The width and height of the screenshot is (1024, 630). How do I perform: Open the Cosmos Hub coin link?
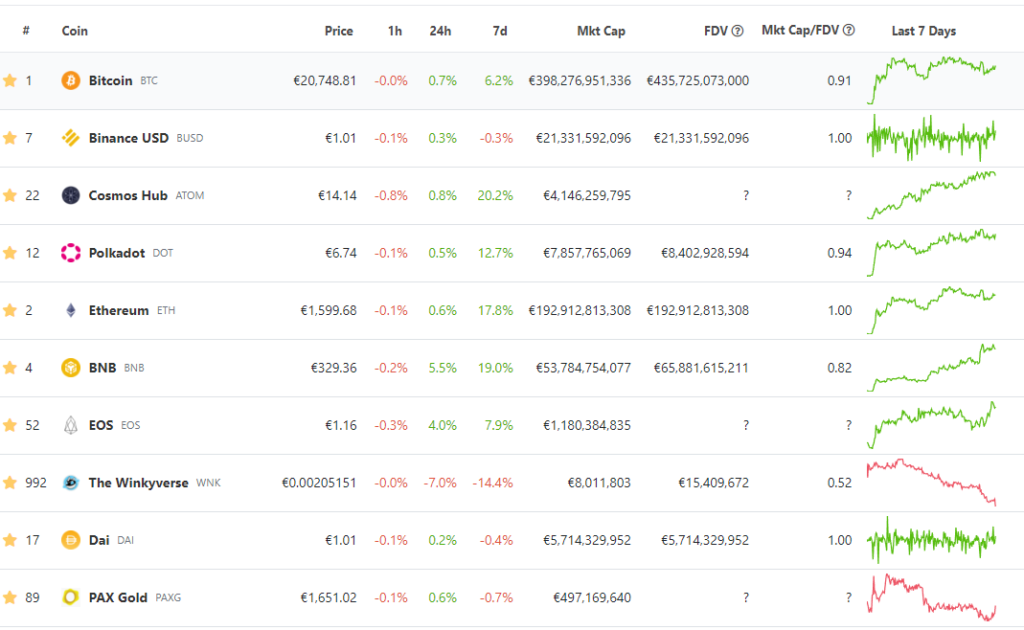click(x=128, y=195)
